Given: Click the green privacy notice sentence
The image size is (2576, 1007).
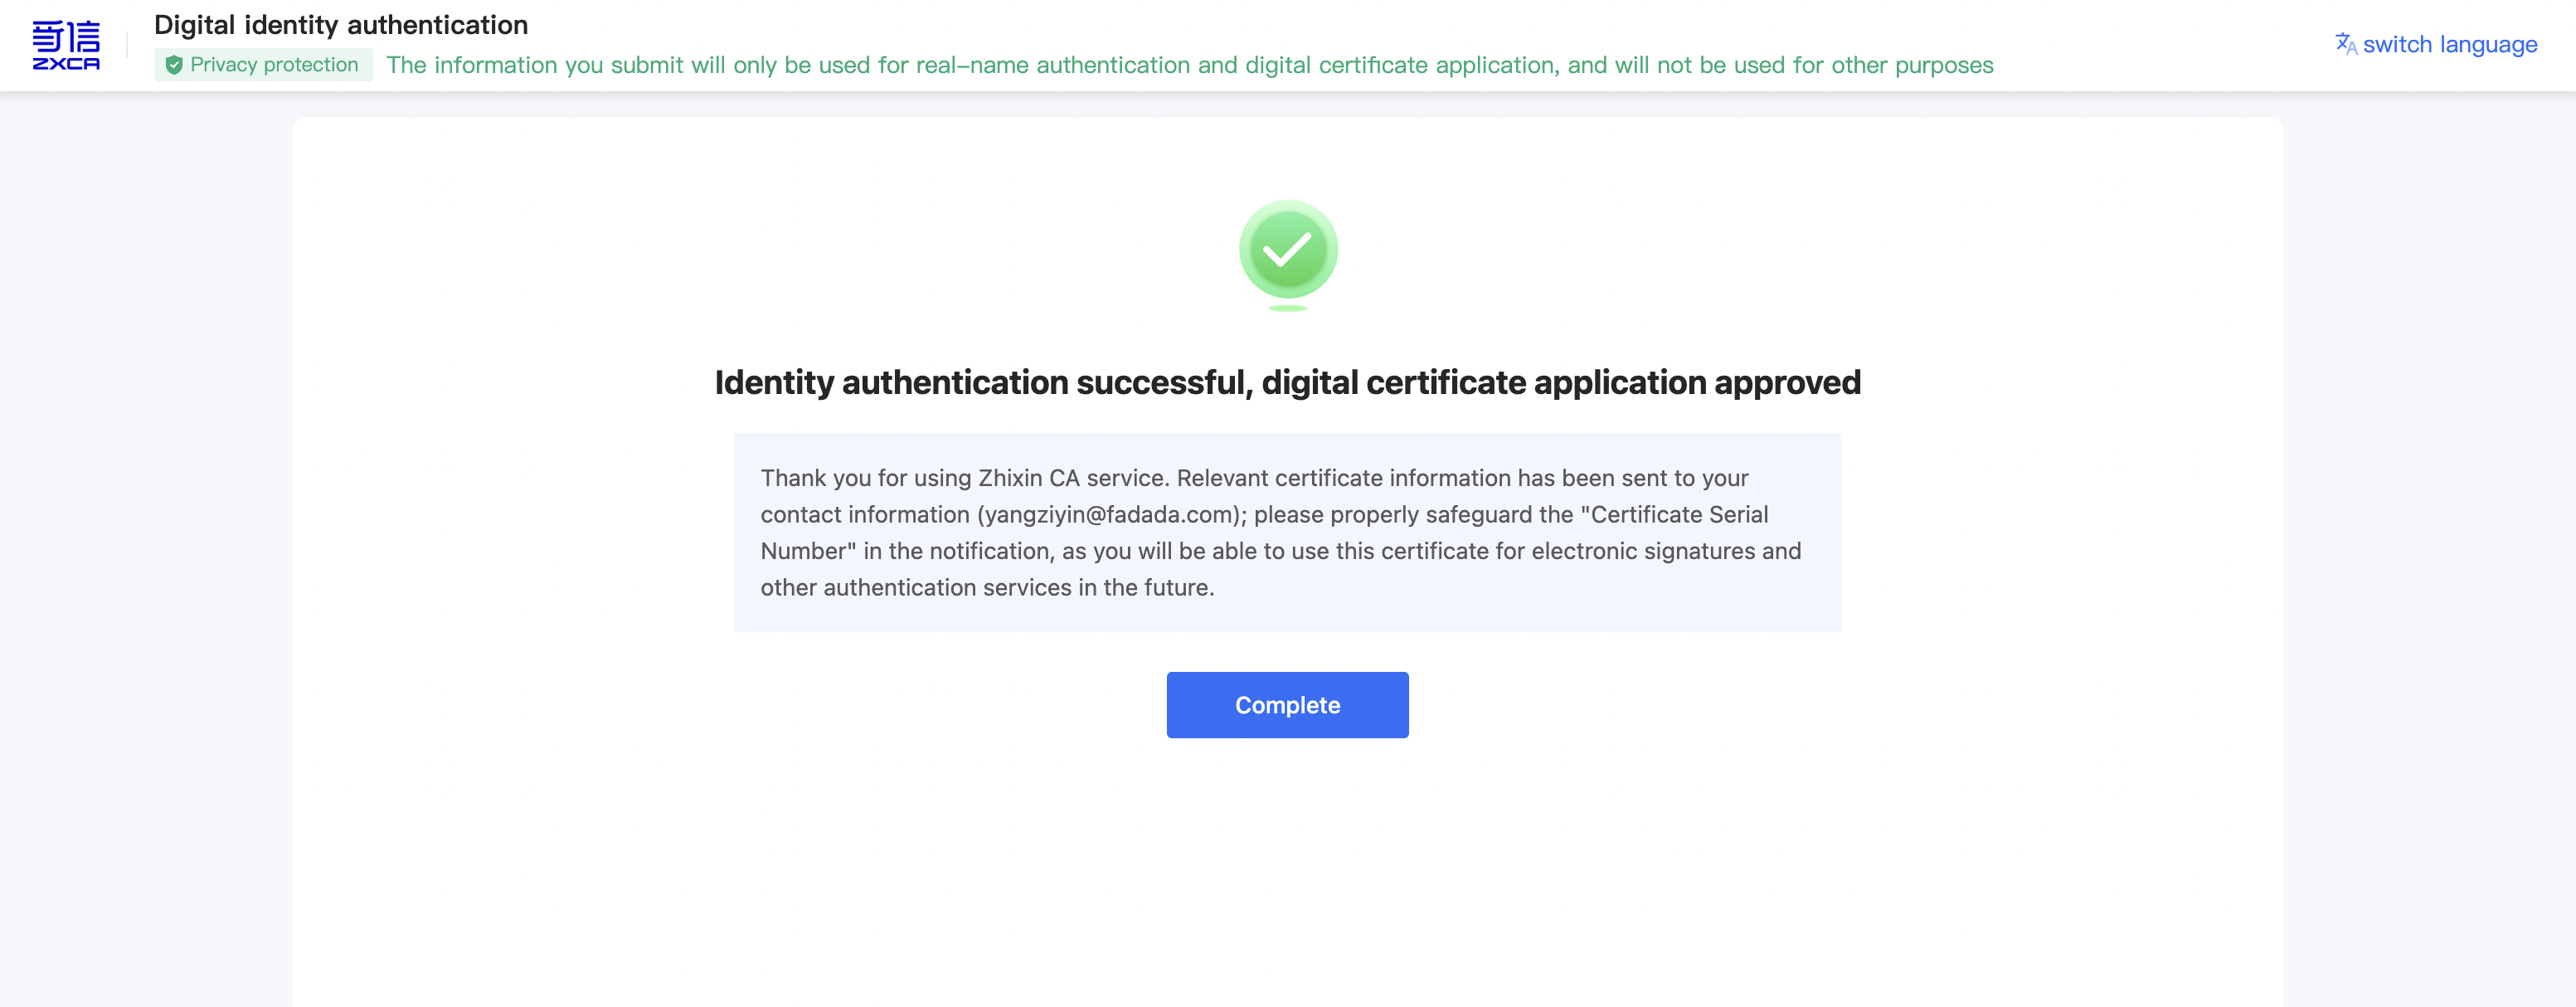Looking at the screenshot, I should [1189, 65].
